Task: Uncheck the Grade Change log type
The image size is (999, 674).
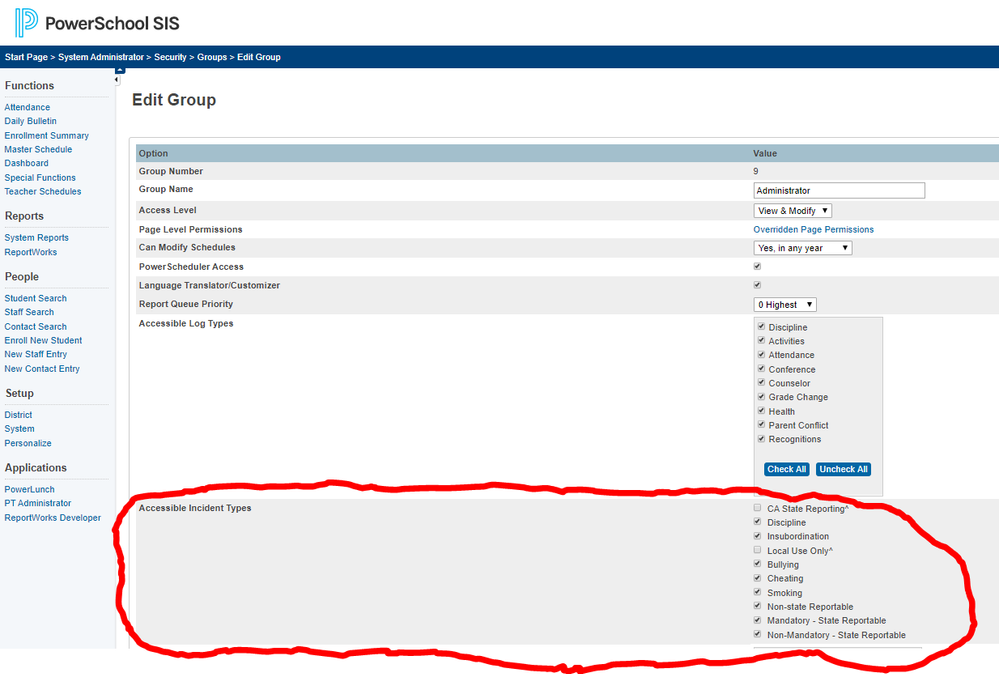Action: [x=761, y=396]
